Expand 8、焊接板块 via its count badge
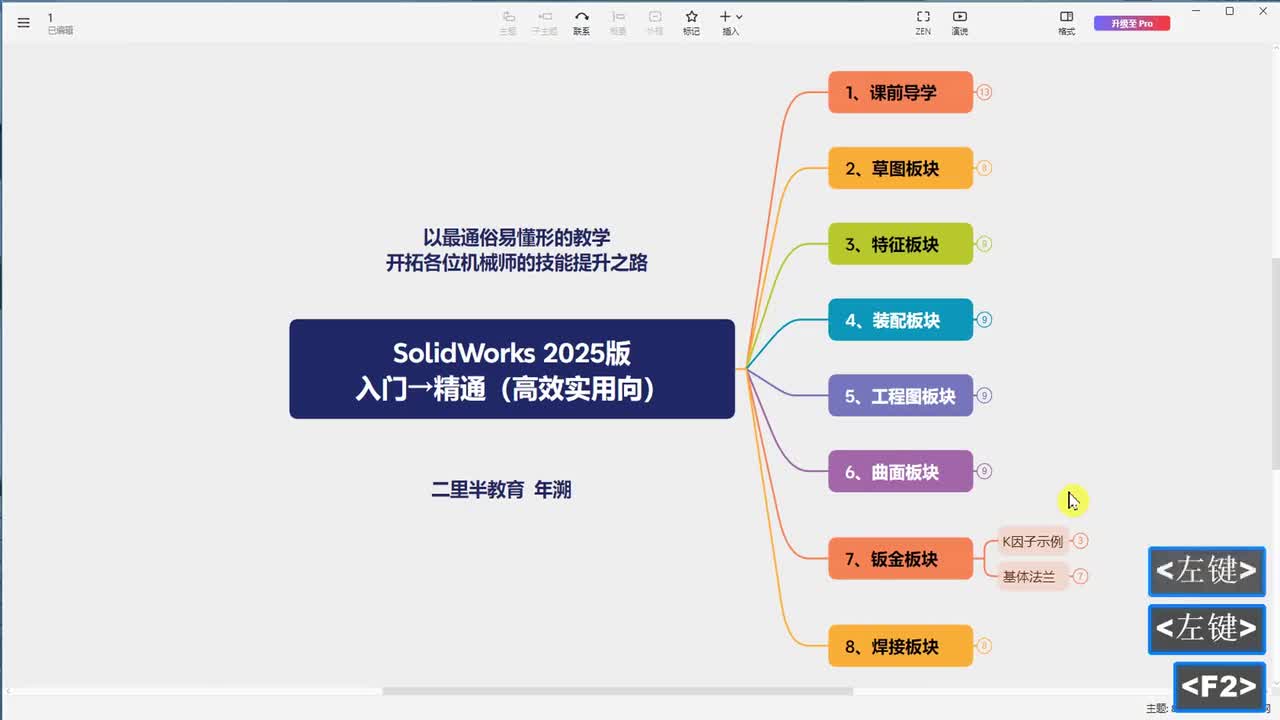Screen dimensions: 1280x720 click(984, 646)
